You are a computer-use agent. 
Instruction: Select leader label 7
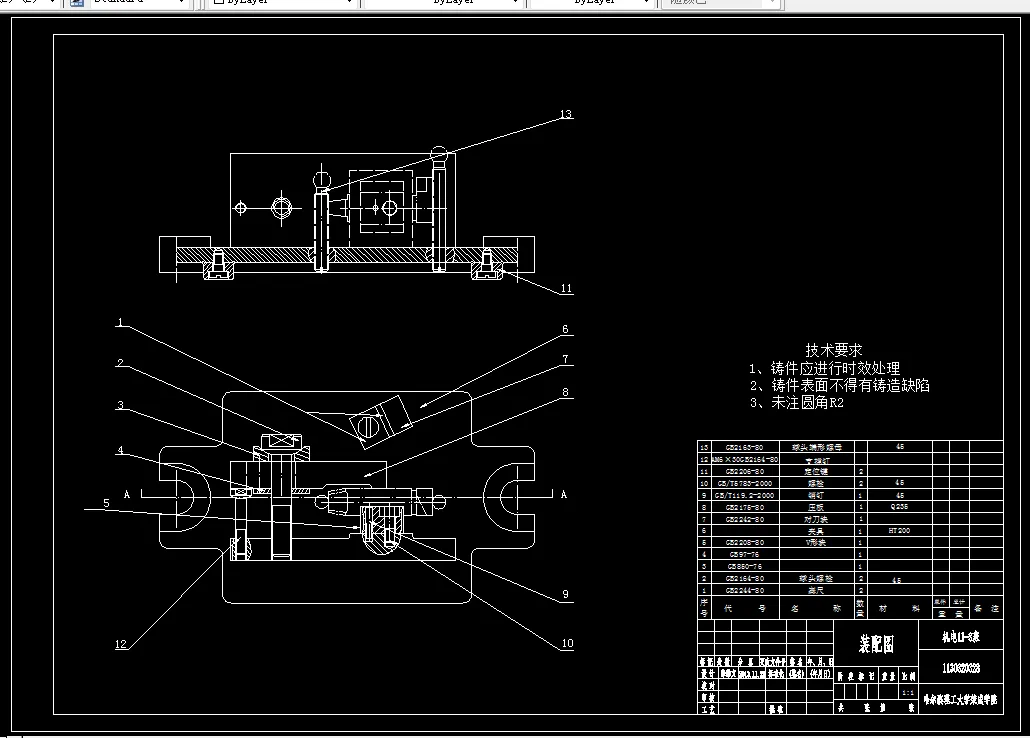point(565,359)
